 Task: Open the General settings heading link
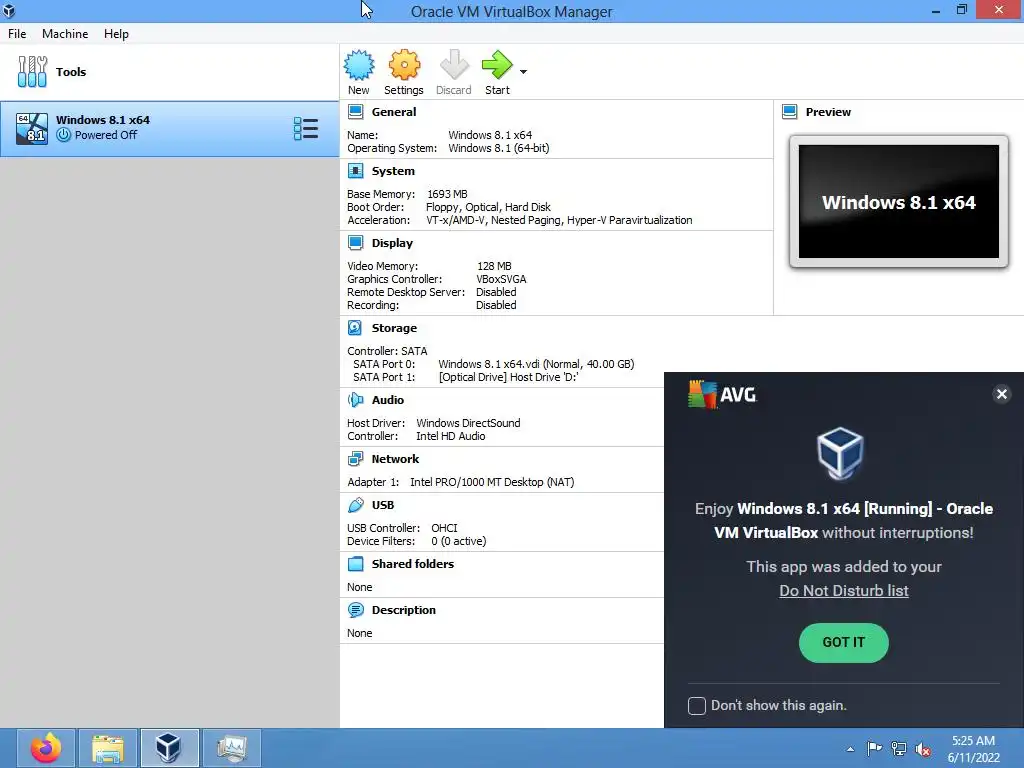coord(394,112)
